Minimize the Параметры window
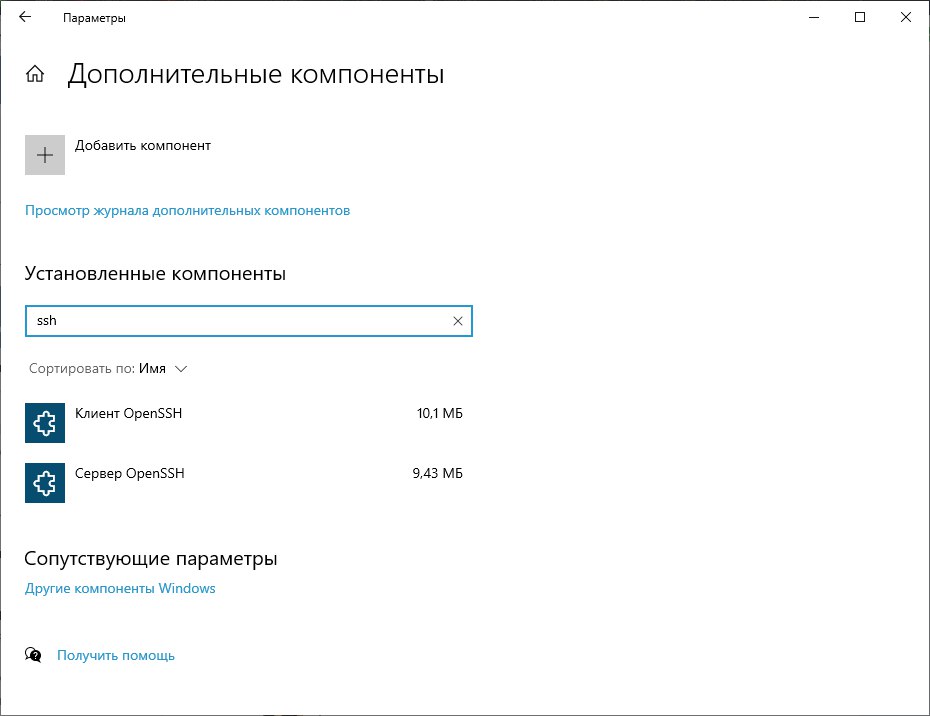The image size is (930, 716). 814,17
